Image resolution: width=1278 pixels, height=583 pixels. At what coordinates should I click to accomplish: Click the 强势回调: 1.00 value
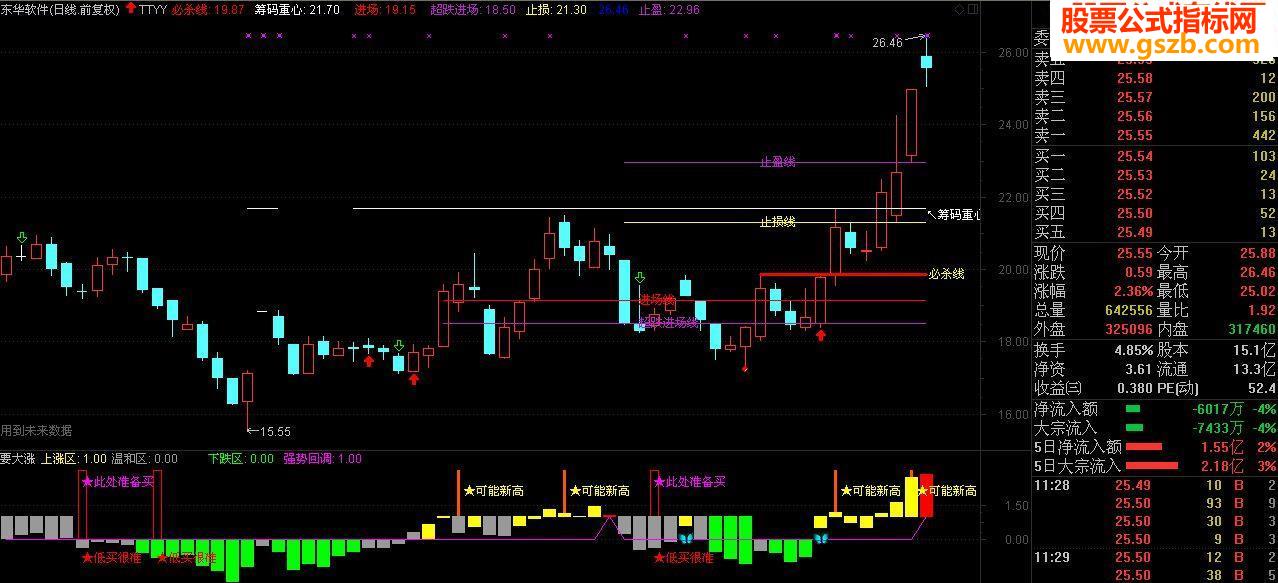tap(322, 459)
